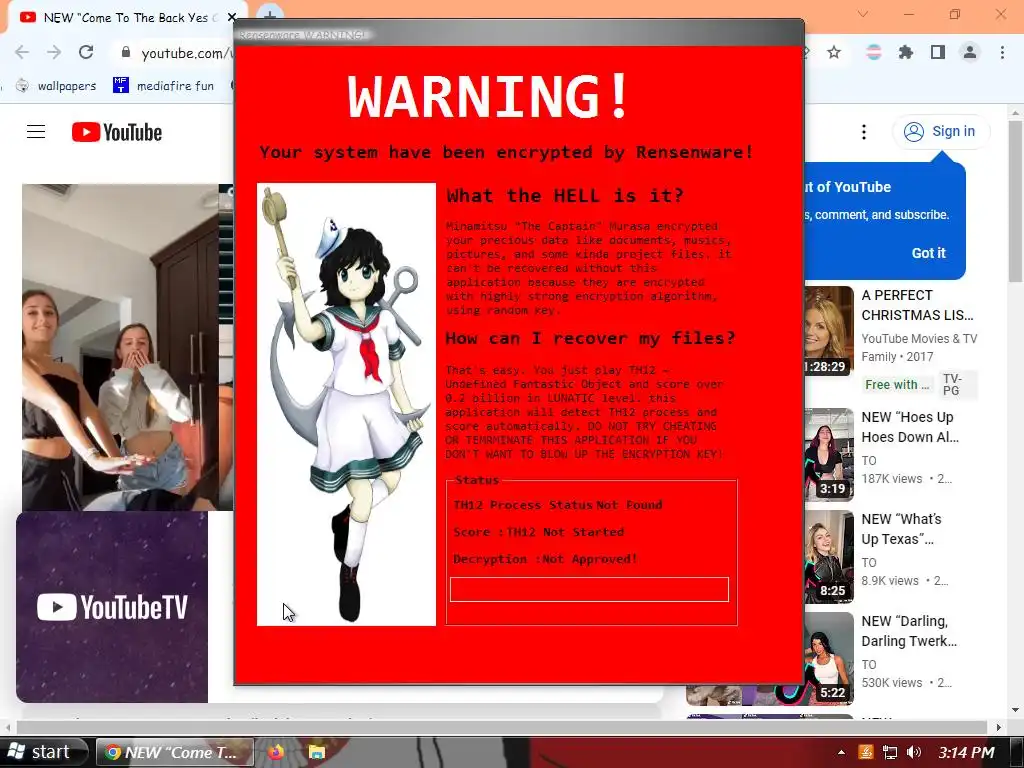Open the YouTube hamburger guide menu
Viewport: 1024px width, 768px height.
36,132
